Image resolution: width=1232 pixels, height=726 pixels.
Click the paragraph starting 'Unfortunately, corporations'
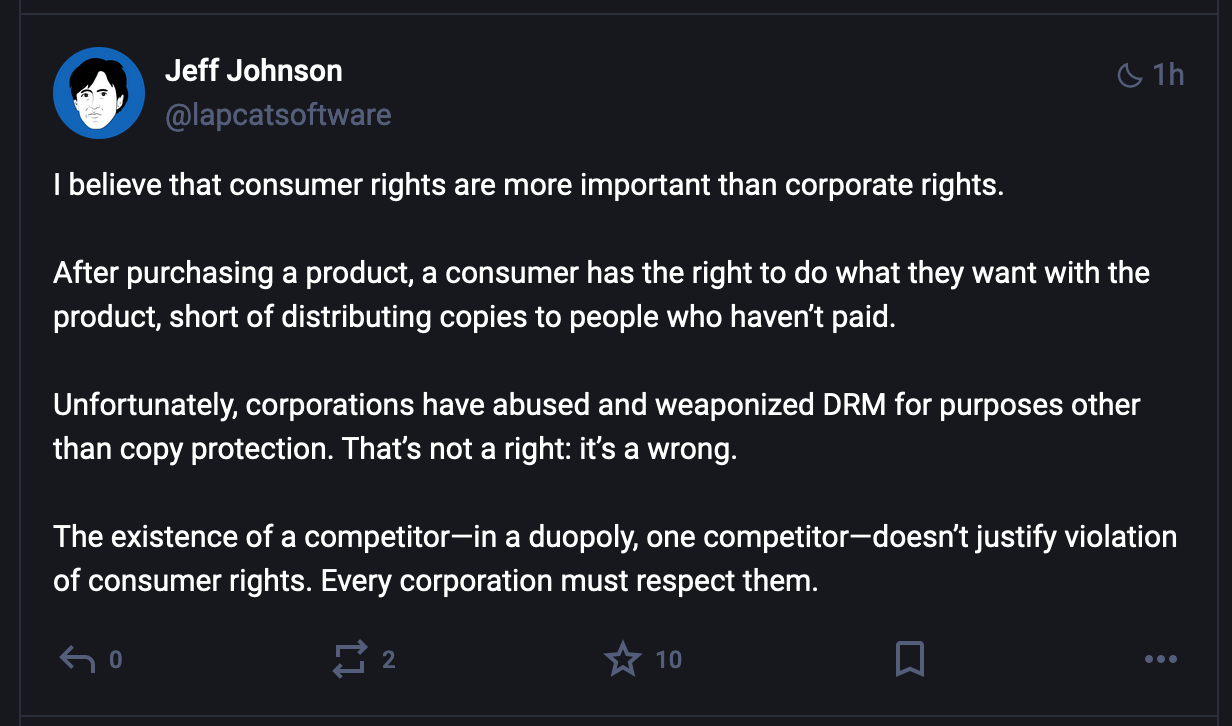[596, 427]
